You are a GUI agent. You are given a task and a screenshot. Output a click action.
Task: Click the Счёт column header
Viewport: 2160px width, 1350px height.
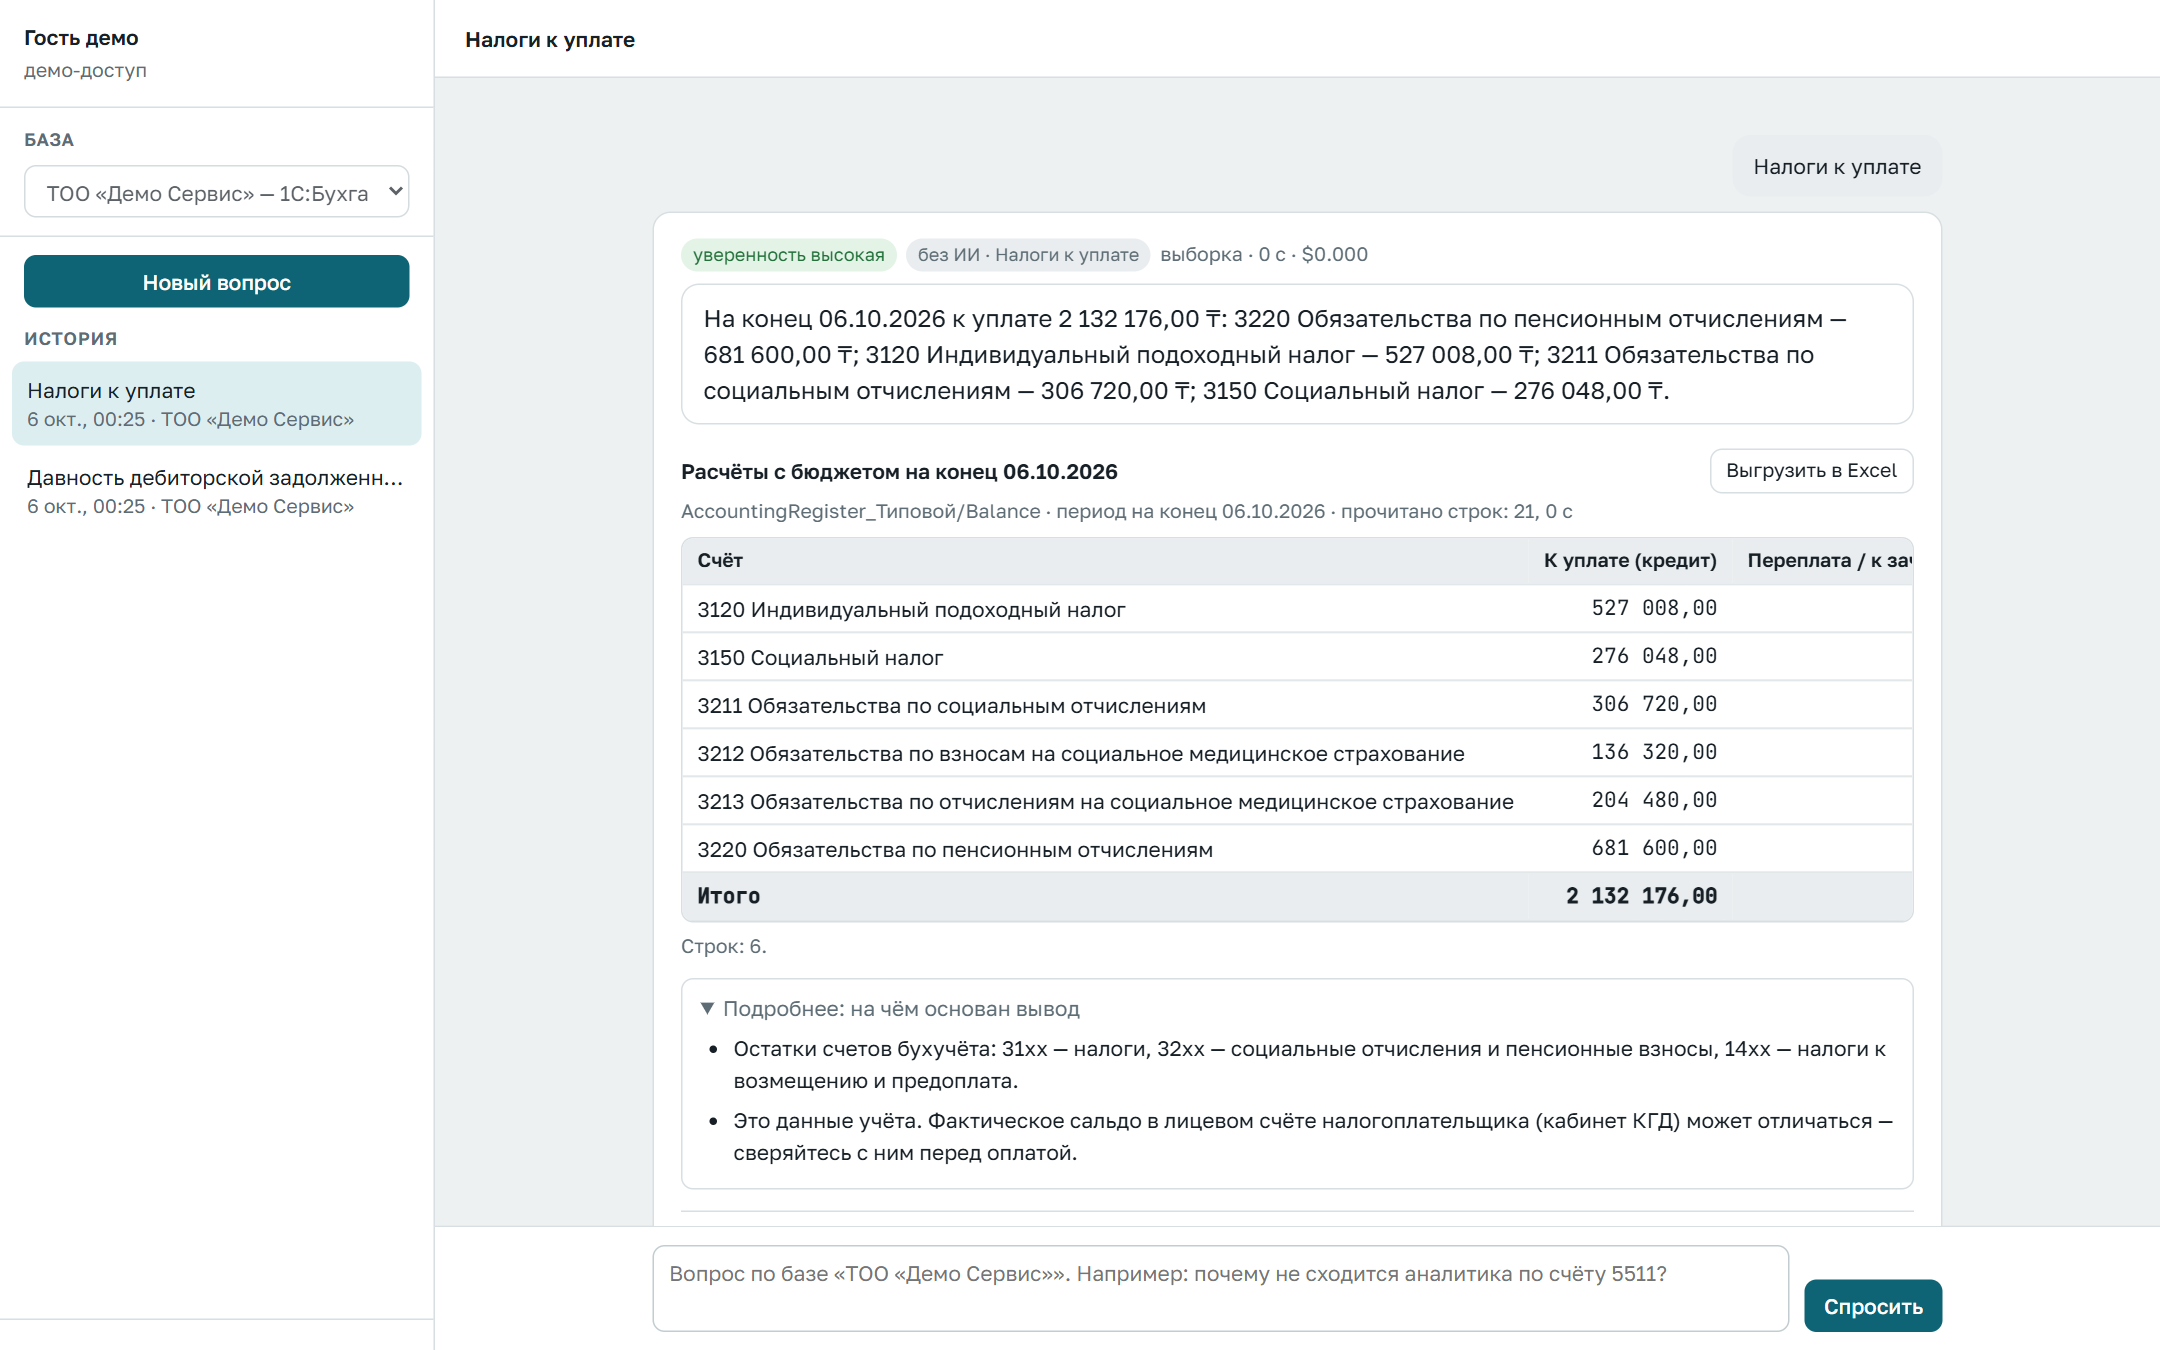coord(720,561)
